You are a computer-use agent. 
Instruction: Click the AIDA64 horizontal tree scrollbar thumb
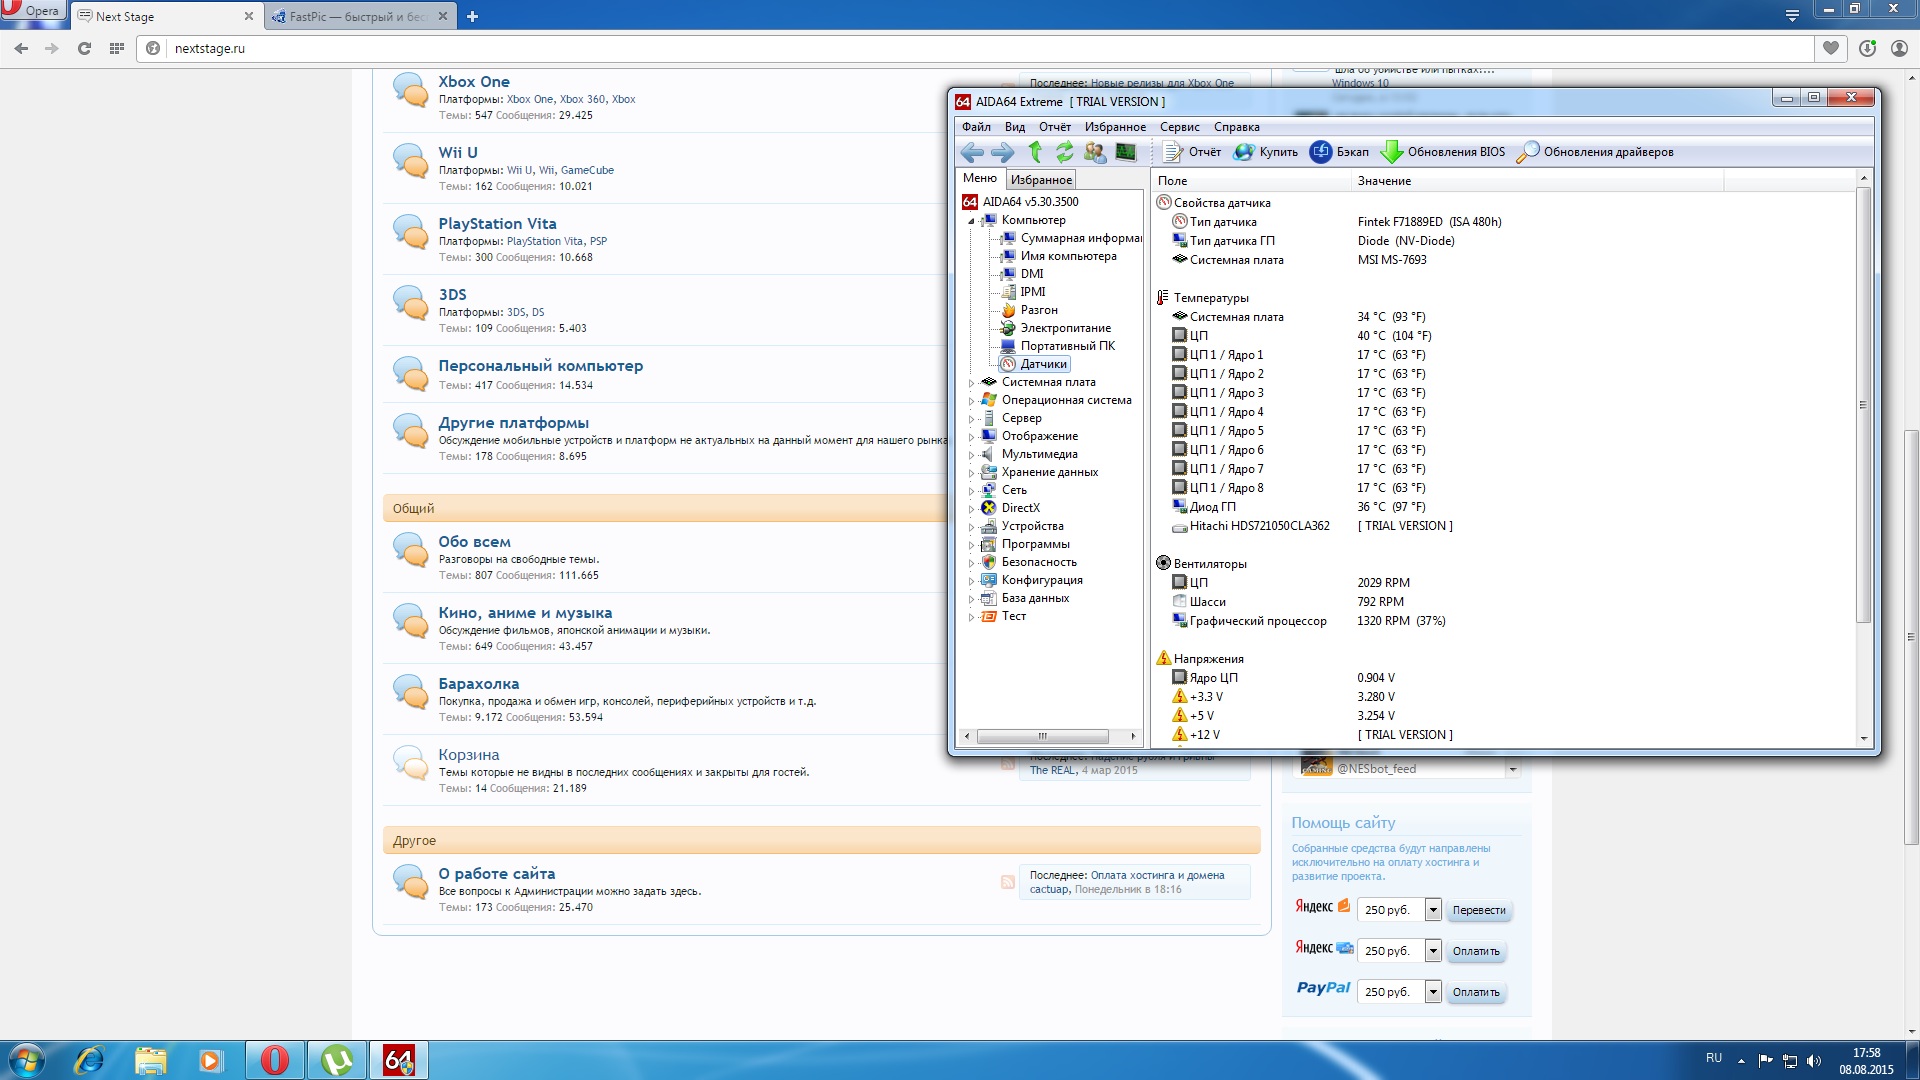coord(1042,736)
